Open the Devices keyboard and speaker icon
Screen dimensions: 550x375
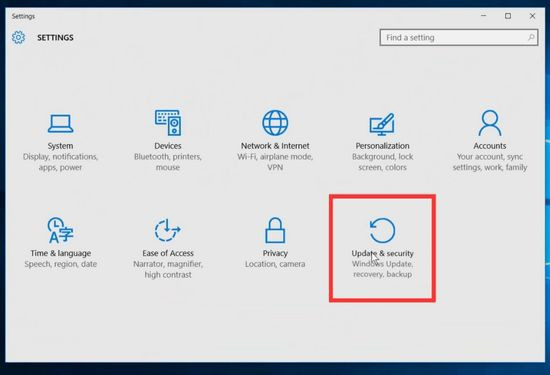(x=168, y=123)
